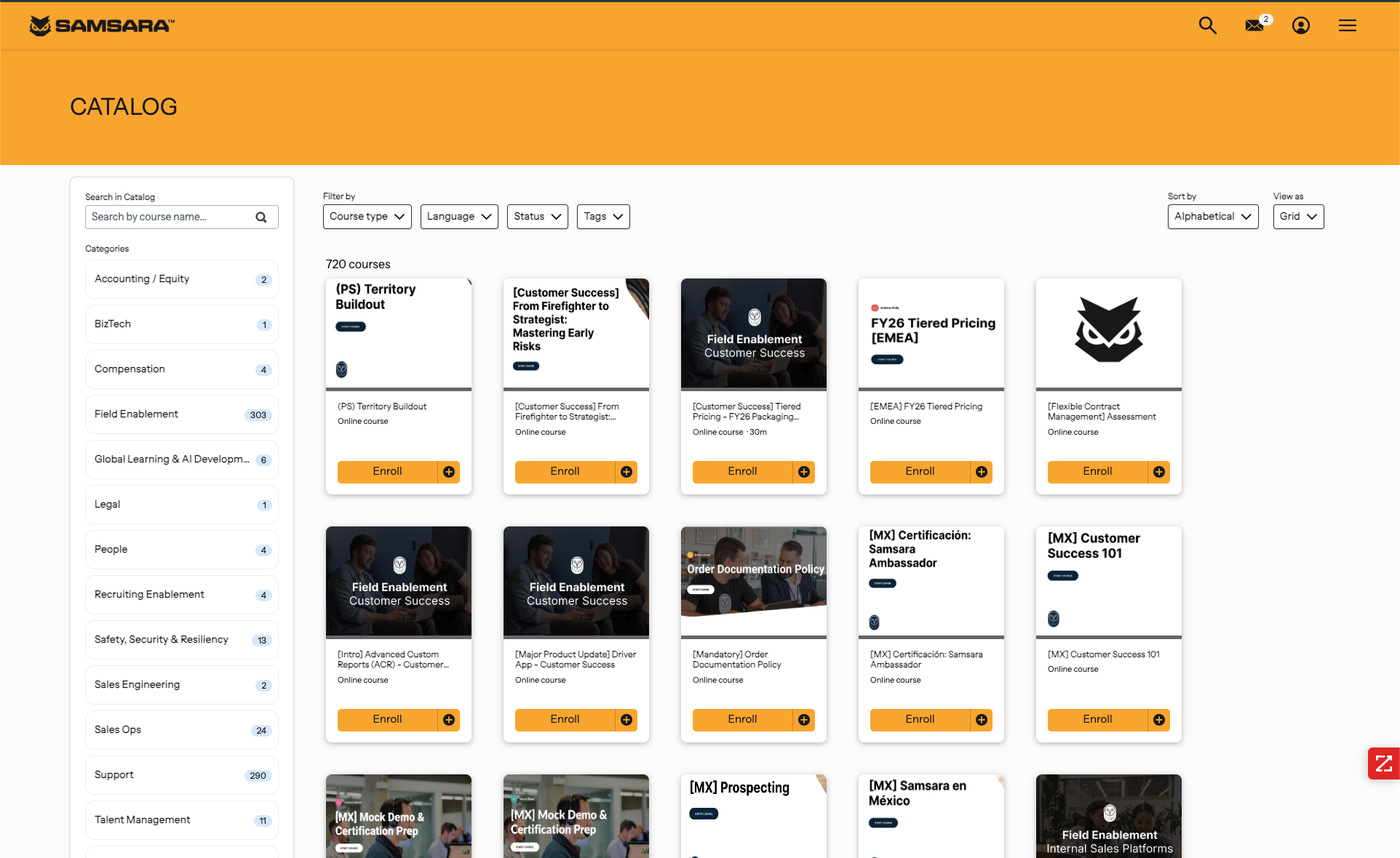Open the messages envelope icon

pos(1254,26)
